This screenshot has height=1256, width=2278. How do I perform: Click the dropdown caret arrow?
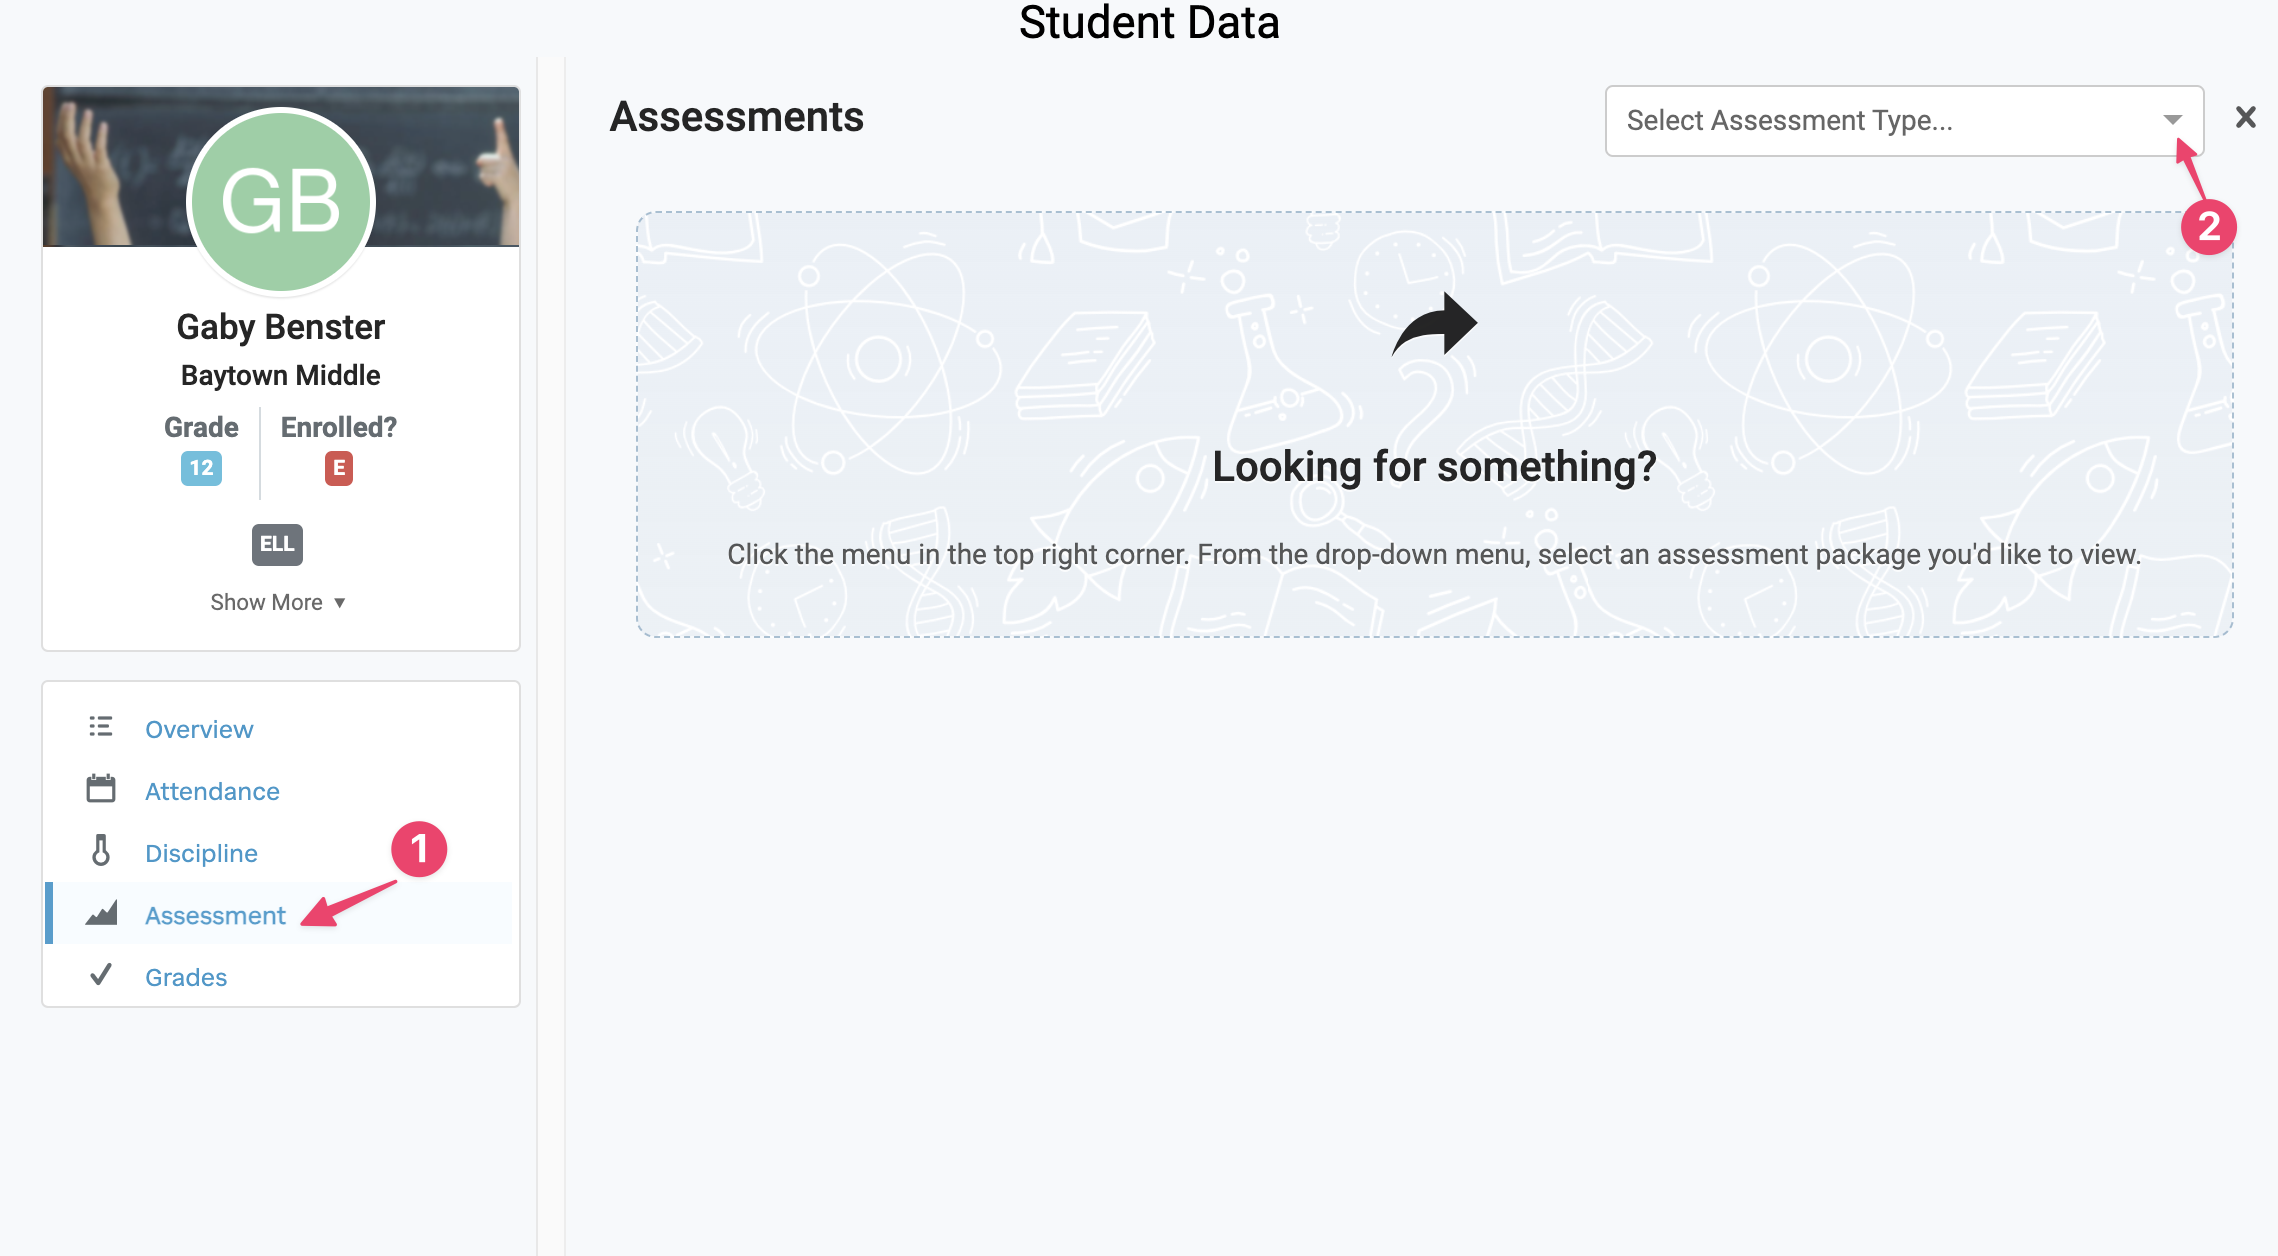(x=2172, y=120)
